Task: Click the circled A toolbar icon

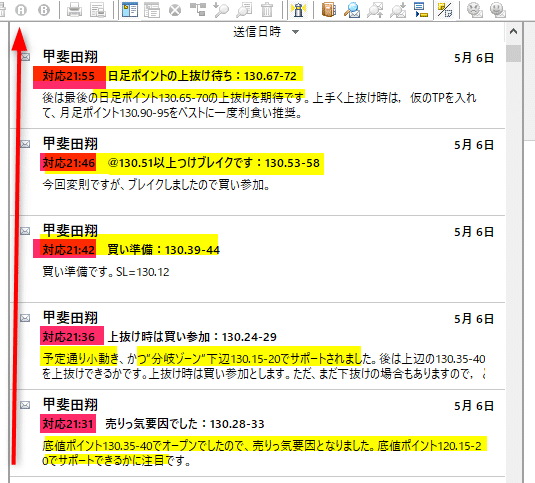Action: pos(21,10)
